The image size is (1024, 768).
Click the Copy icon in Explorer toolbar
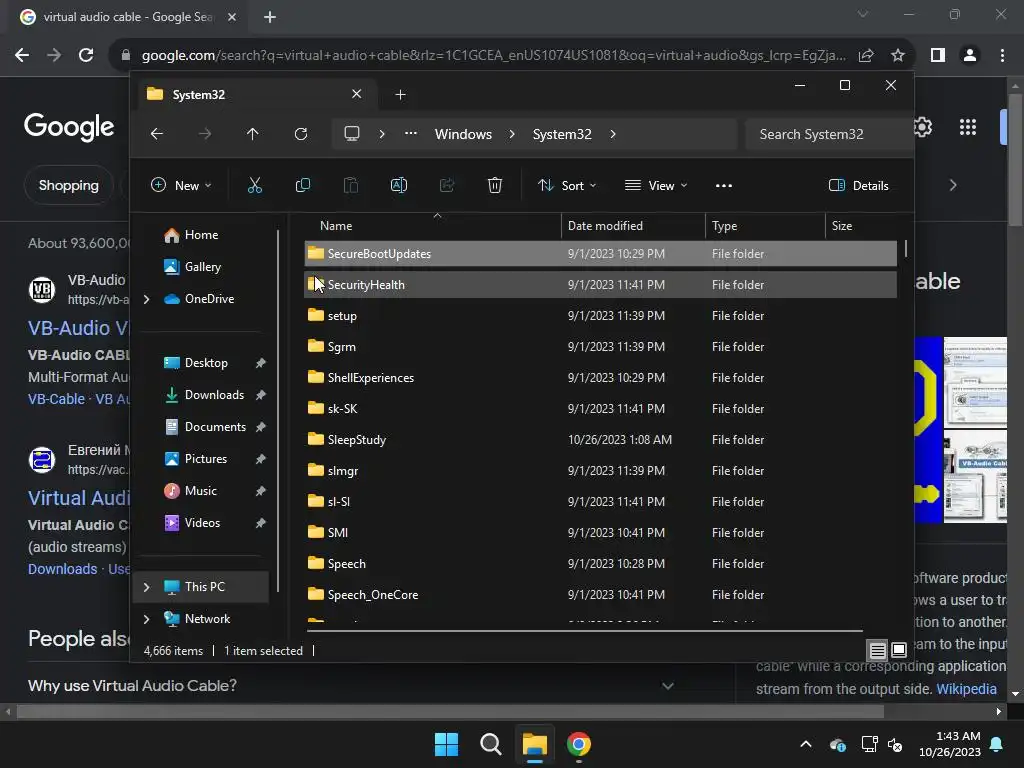click(302, 185)
